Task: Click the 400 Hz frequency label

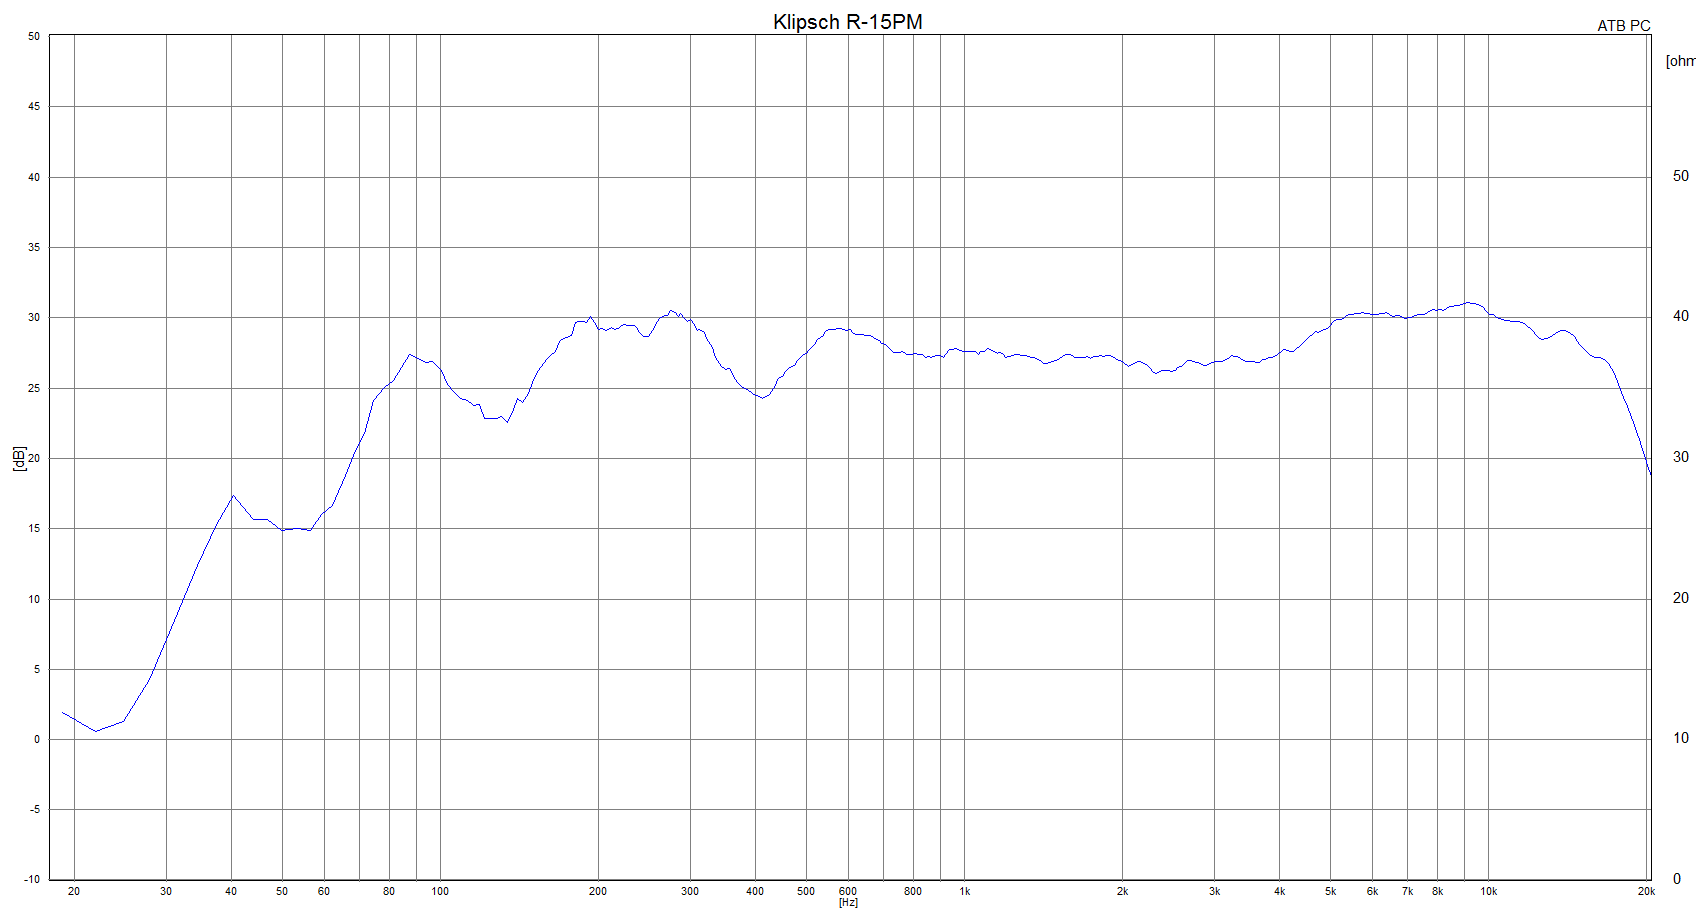Action: (x=755, y=891)
